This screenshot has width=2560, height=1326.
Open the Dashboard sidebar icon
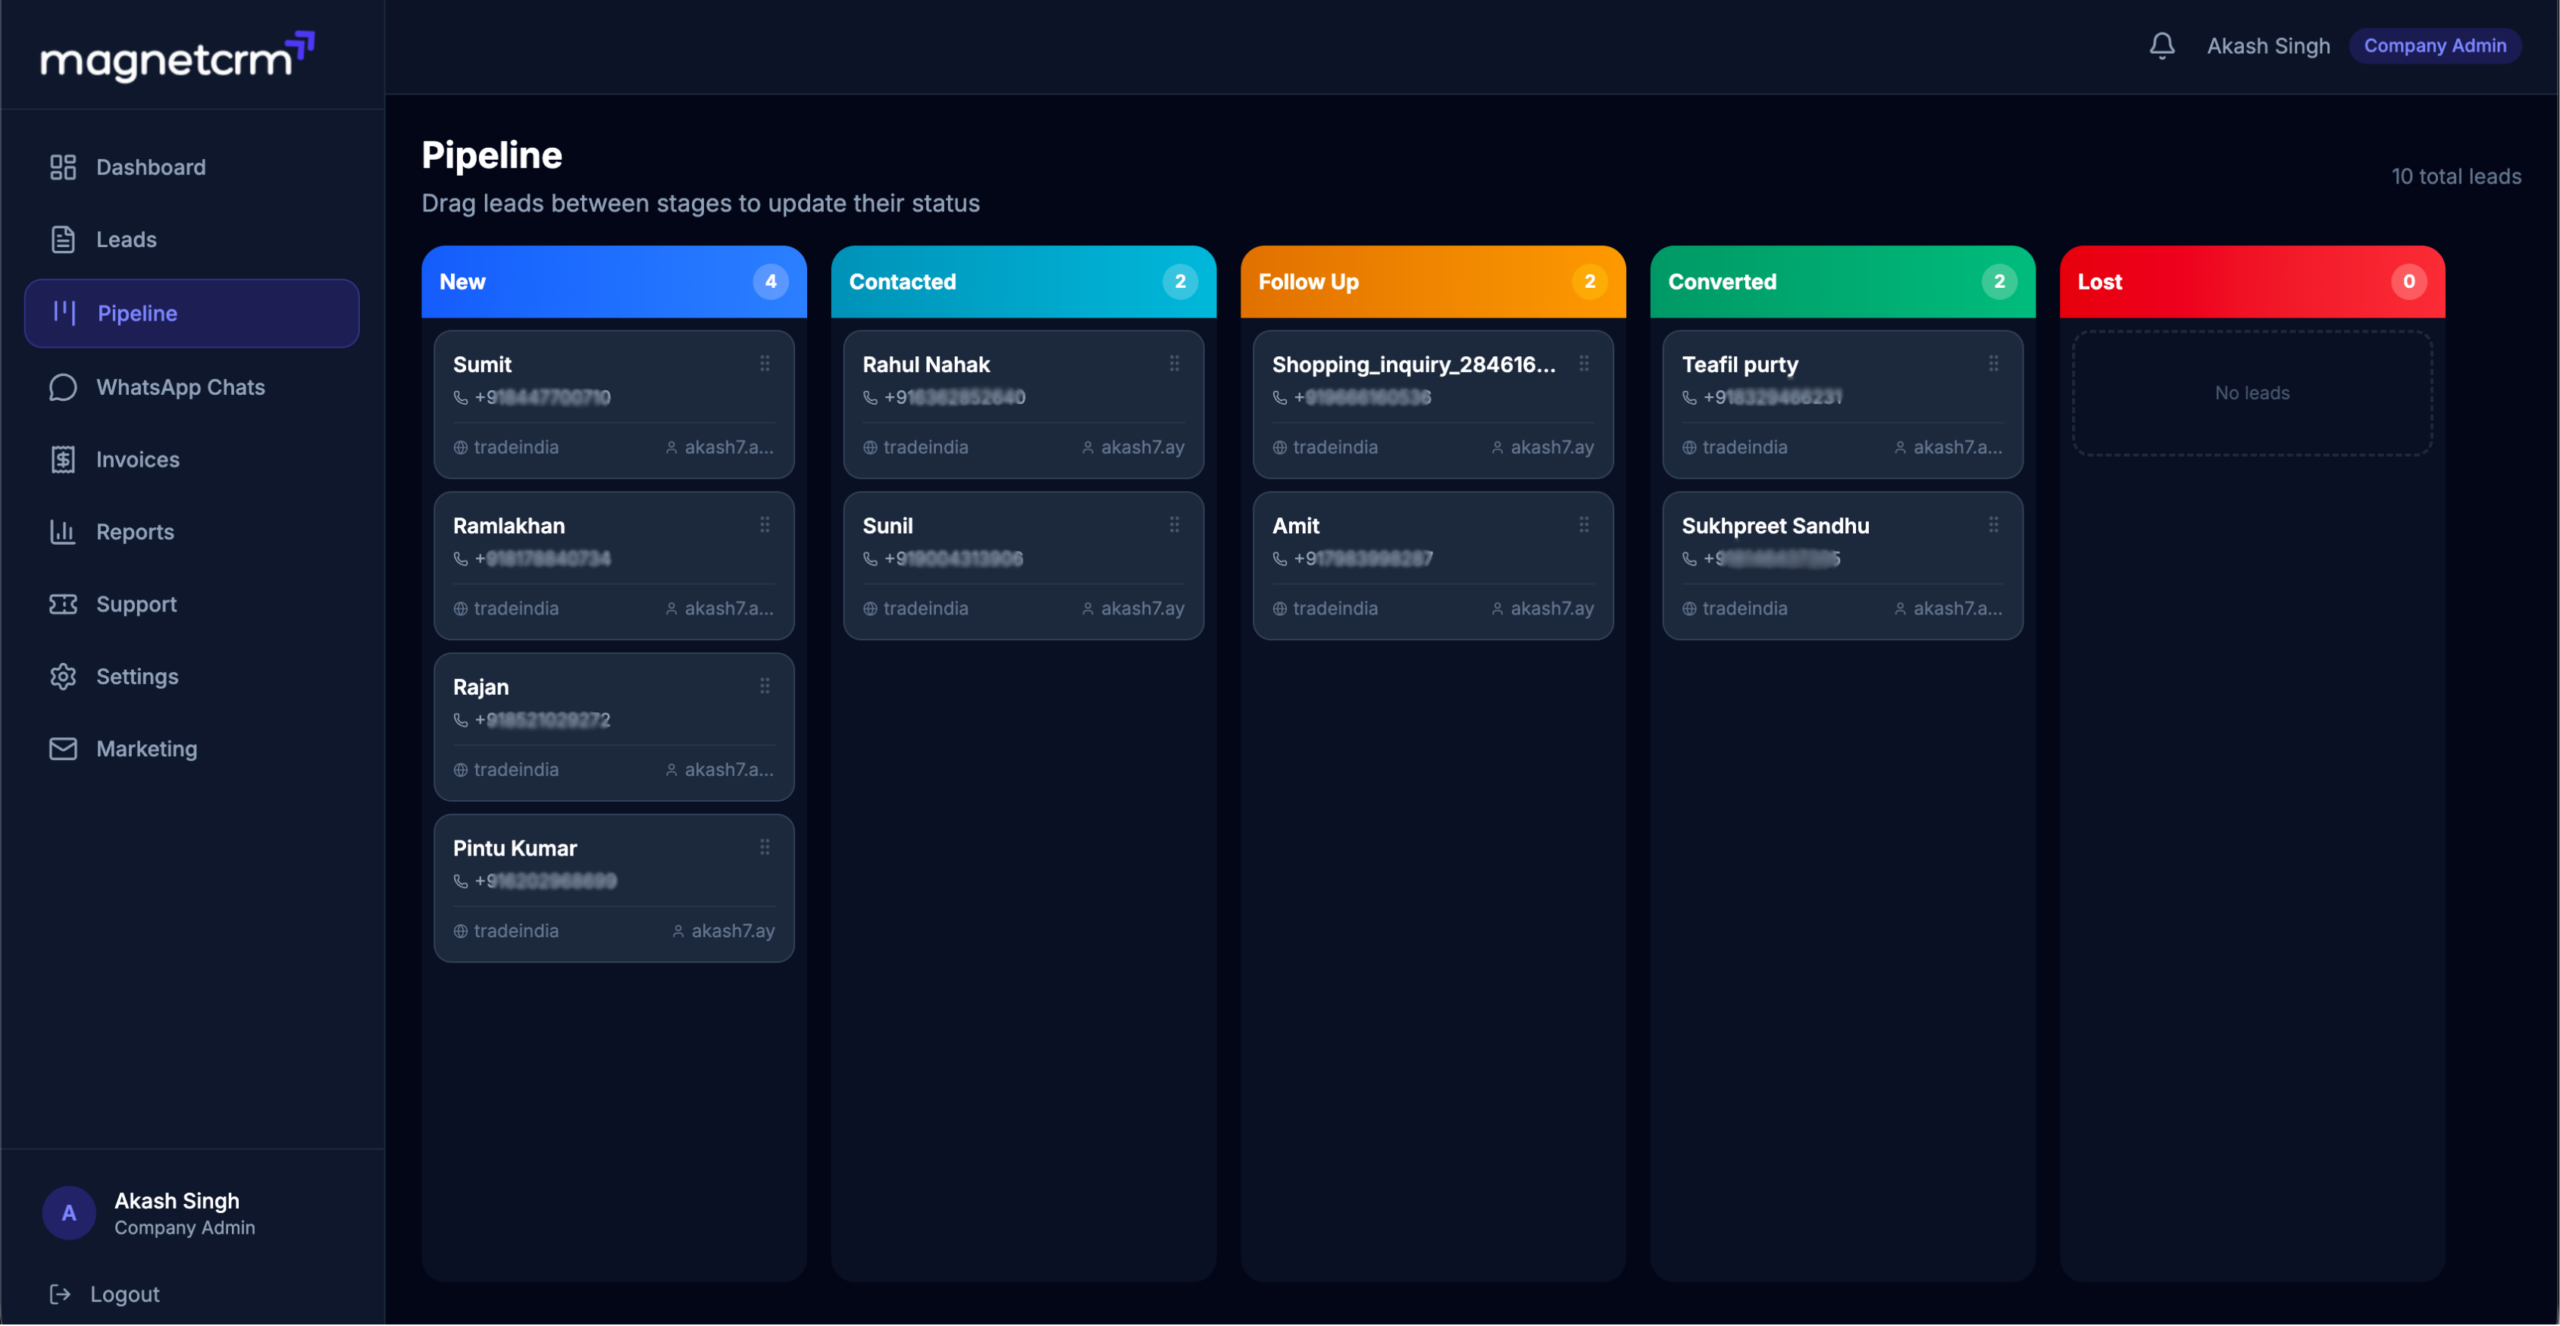[x=63, y=167]
